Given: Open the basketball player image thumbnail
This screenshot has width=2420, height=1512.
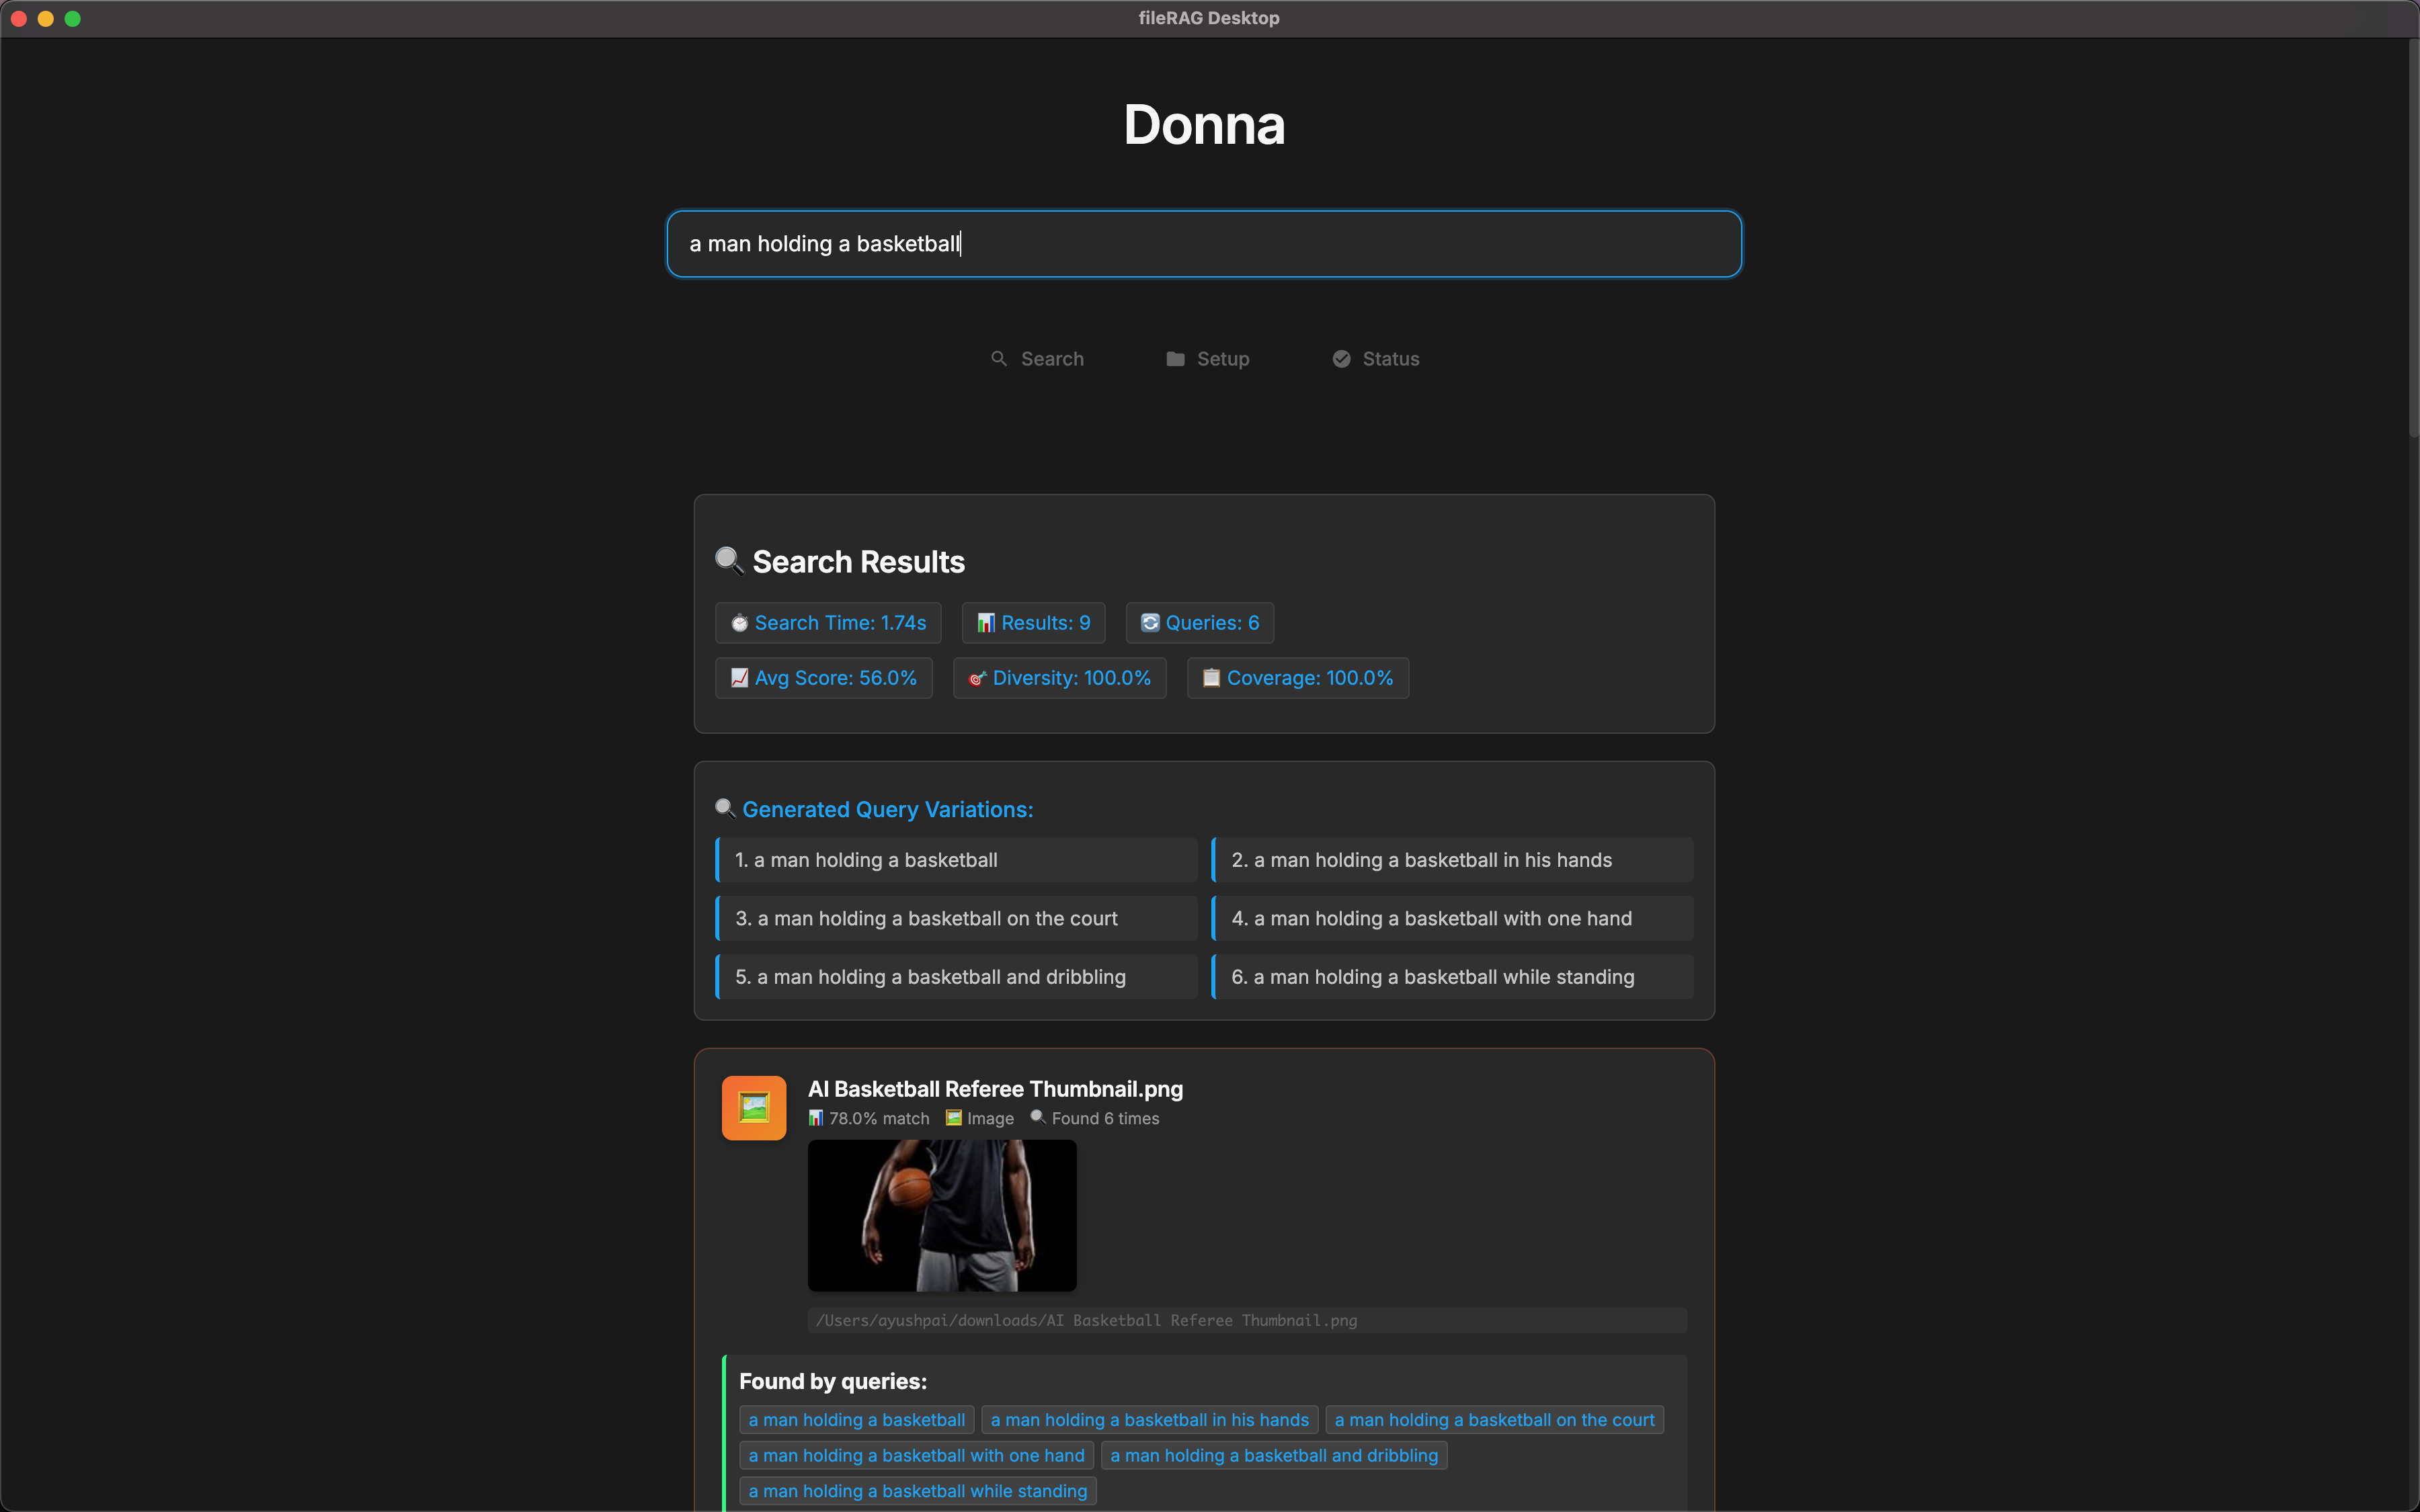Looking at the screenshot, I should pyautogui.click(x=942, y=1215).
